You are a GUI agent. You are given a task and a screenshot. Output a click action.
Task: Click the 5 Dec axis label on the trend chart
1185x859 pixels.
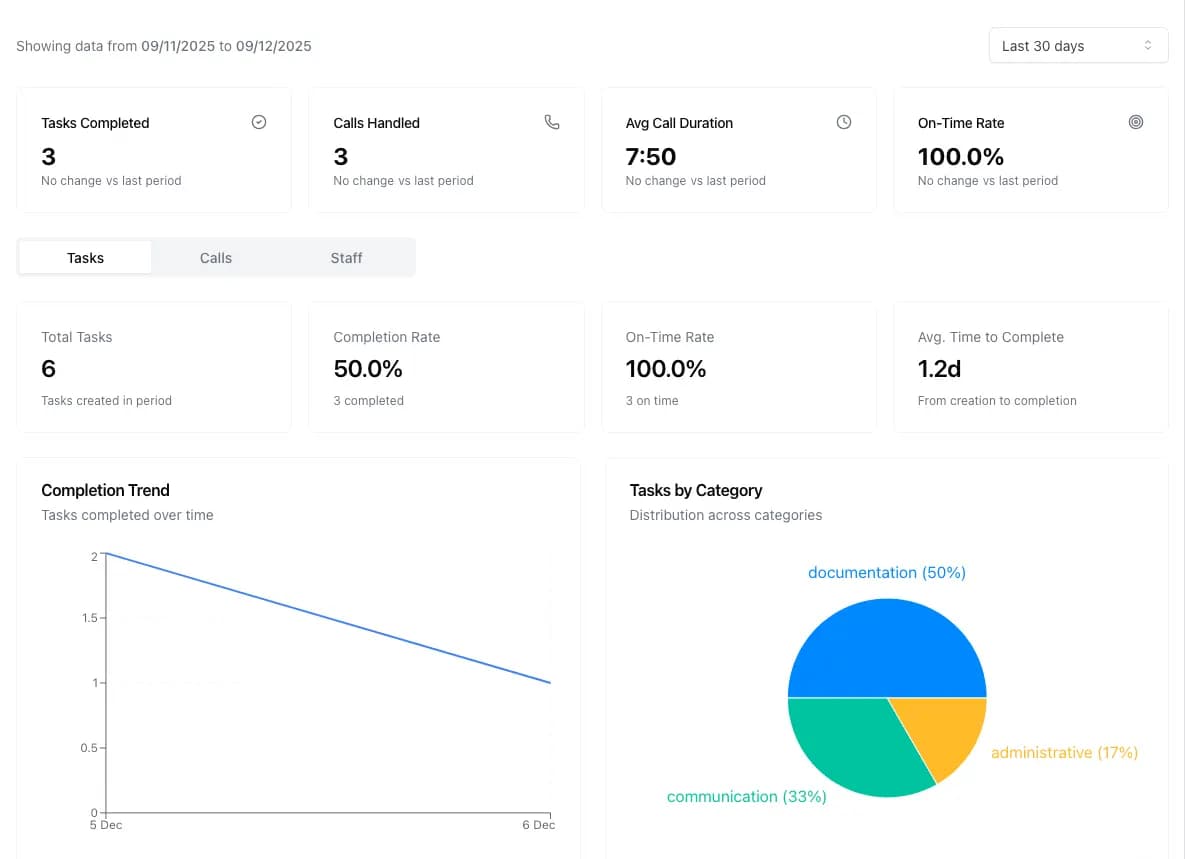pos(105,825)
